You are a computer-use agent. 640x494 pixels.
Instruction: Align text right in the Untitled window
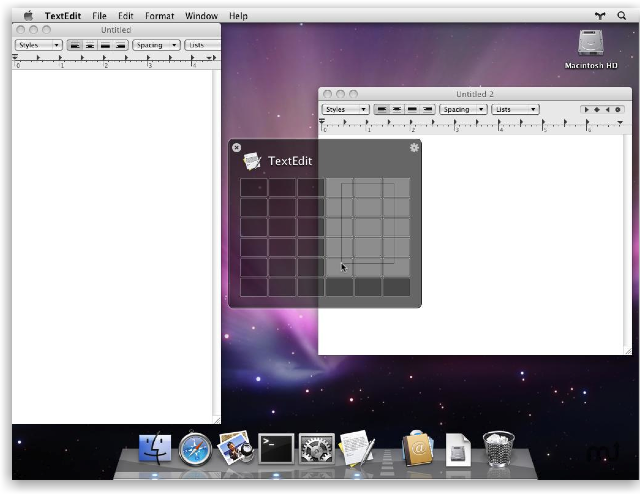pos(121,45)
